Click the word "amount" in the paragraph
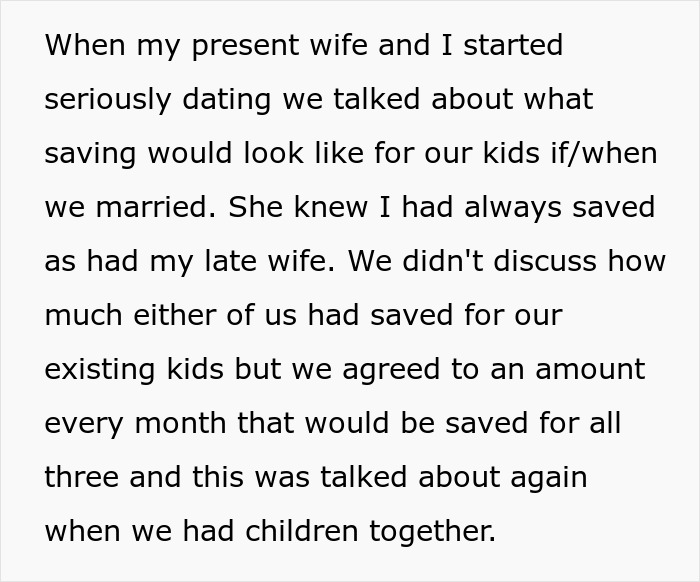Viewport: 700px width, 582px height. point(590,369)
